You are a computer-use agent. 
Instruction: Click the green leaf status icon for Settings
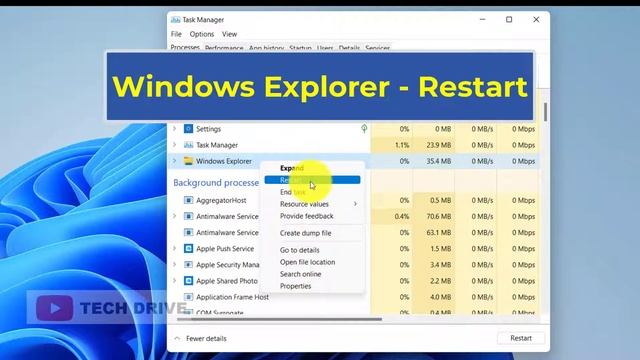click(364, 129)
